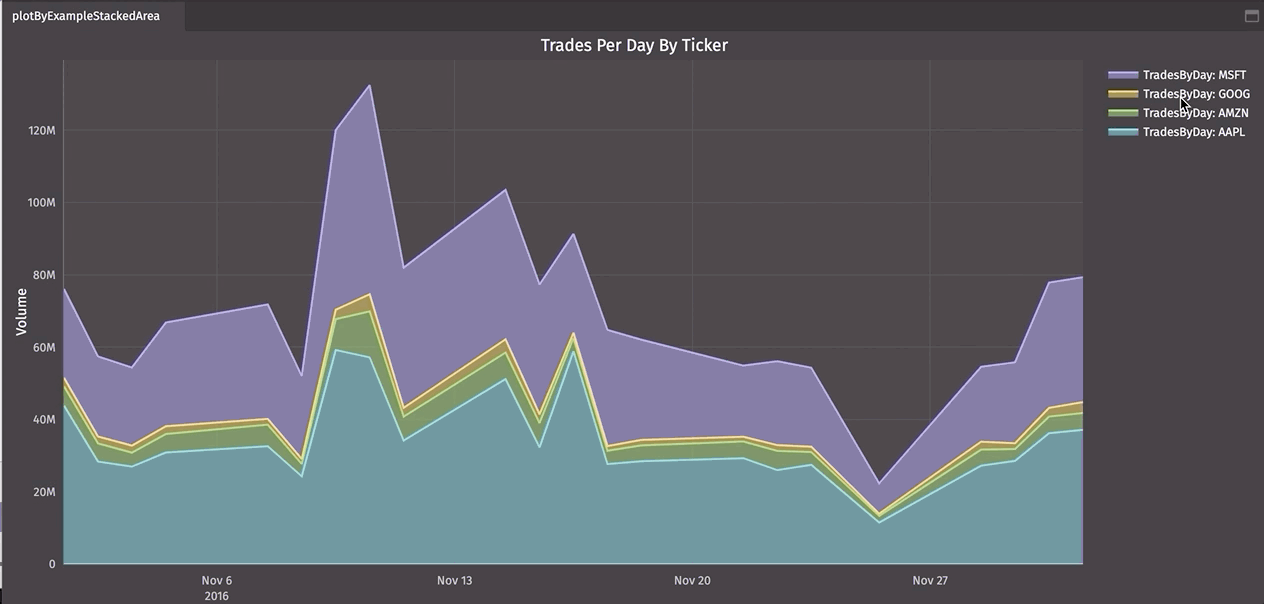Maximize the plot panel using top-right icon

click(1251, 16)
